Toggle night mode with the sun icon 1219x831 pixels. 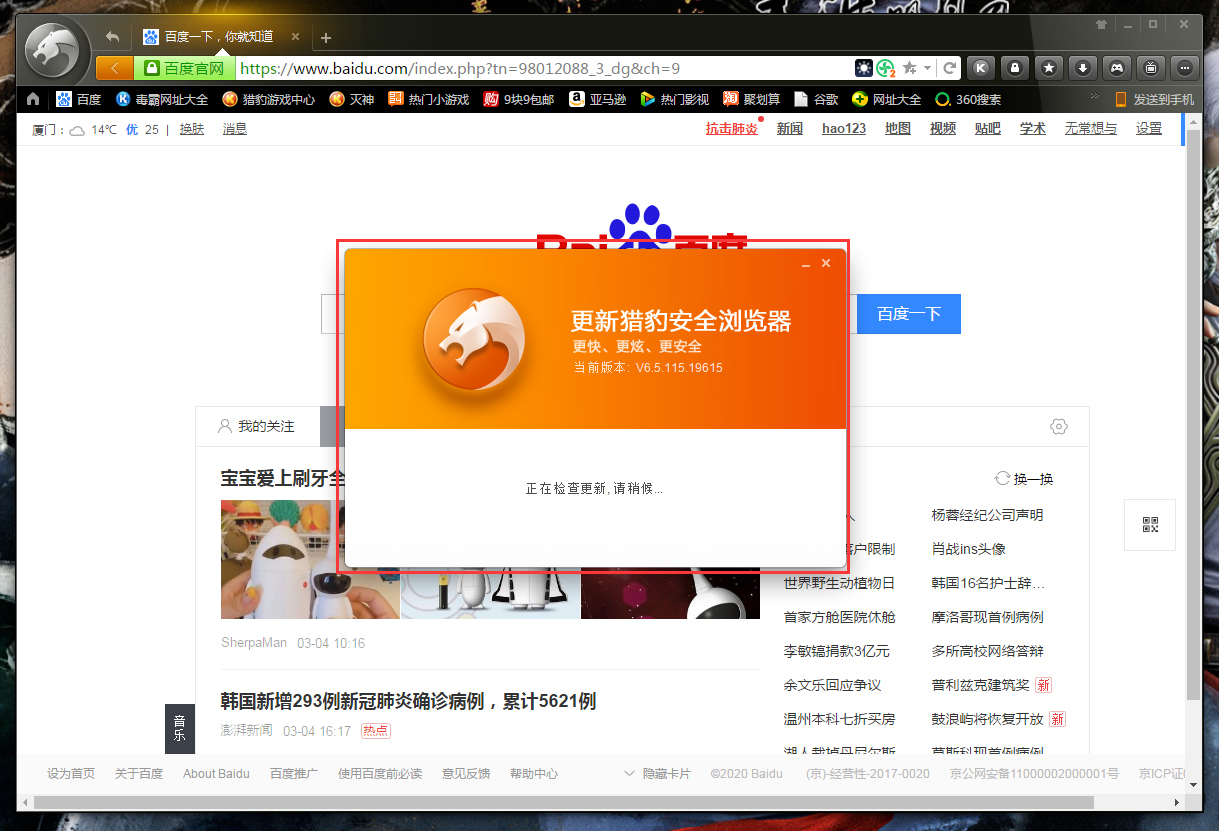[862, 68]
